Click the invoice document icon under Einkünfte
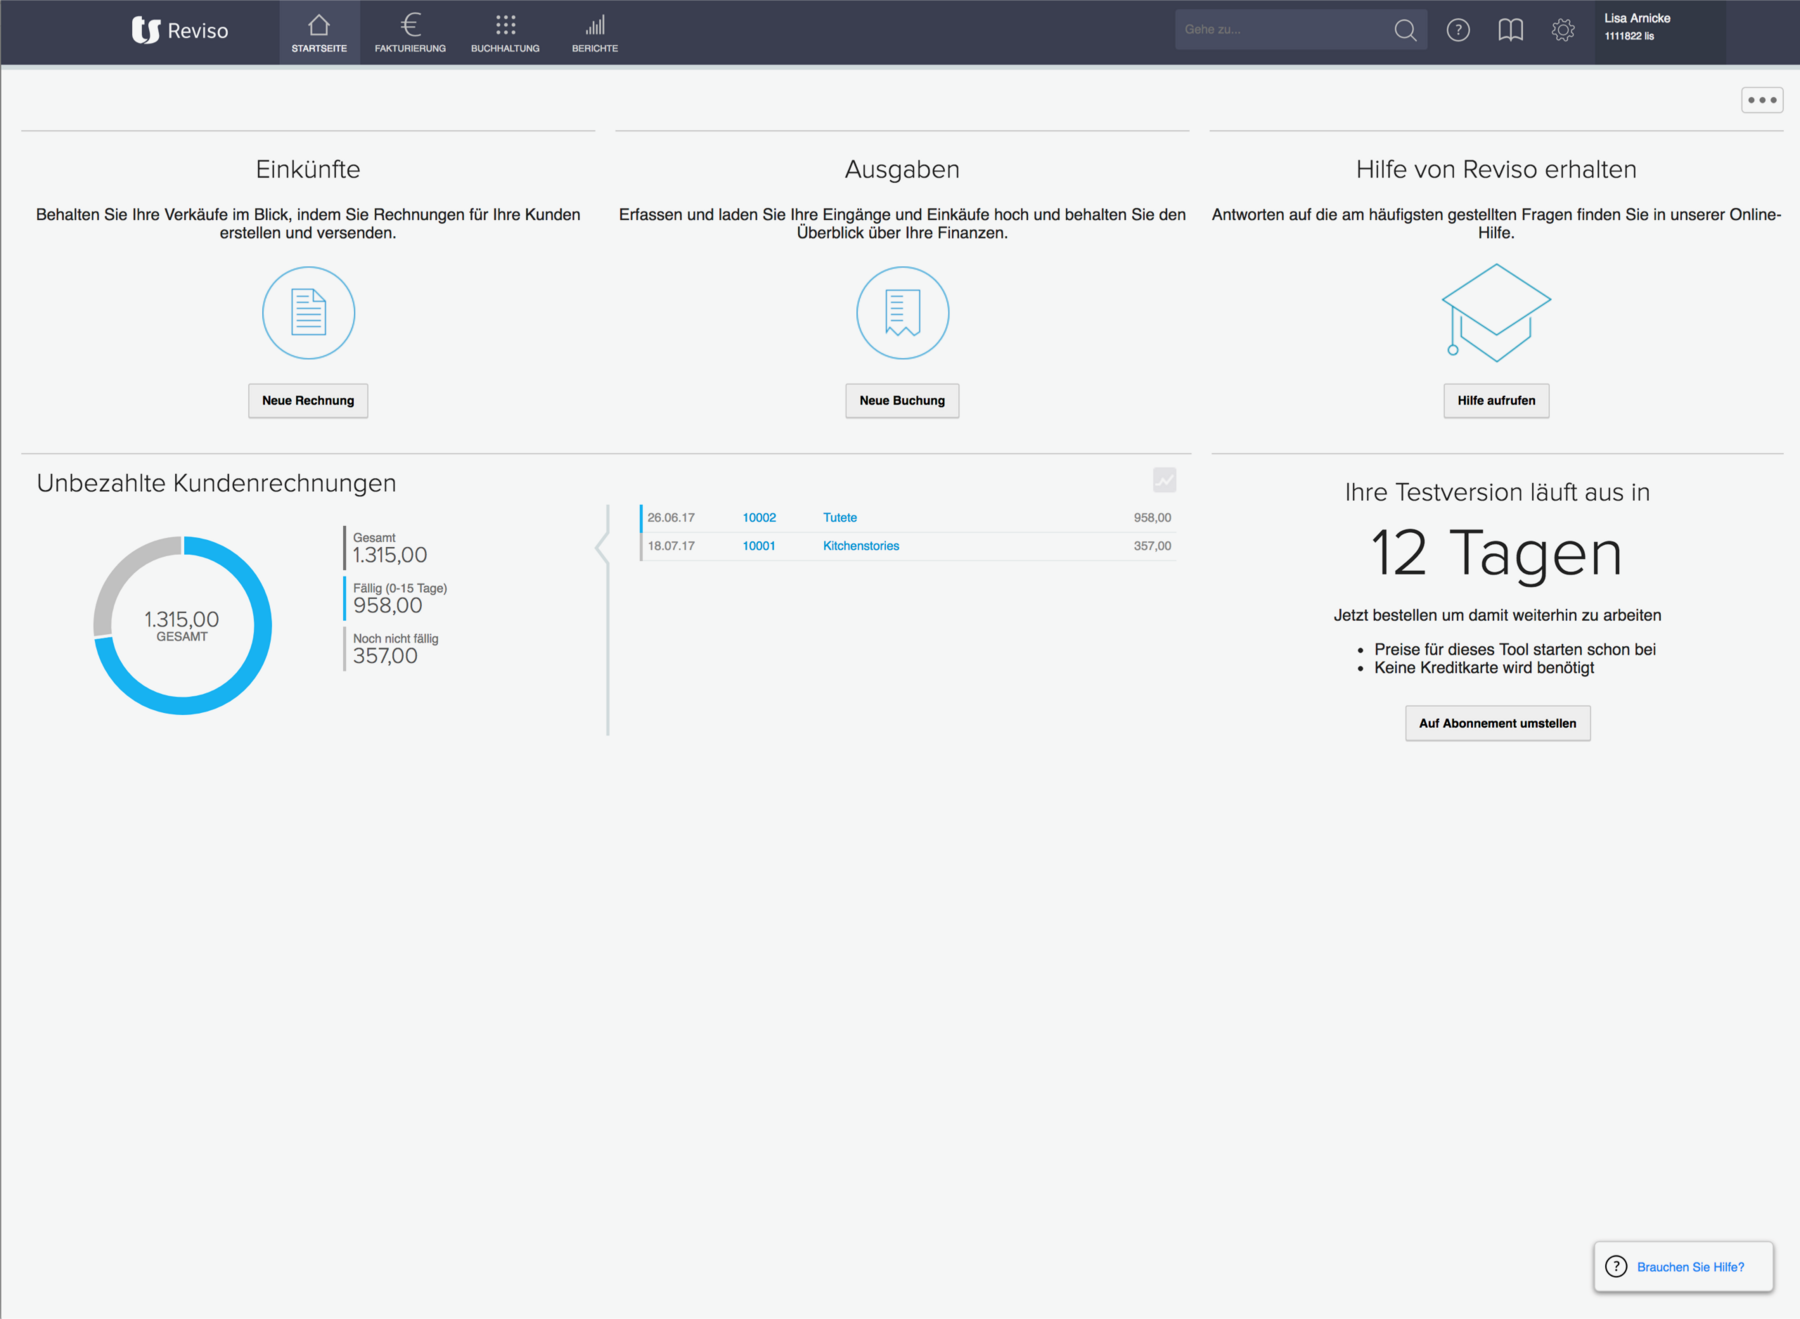Viewport: 1800px width, 1319px height. point(308,313)
